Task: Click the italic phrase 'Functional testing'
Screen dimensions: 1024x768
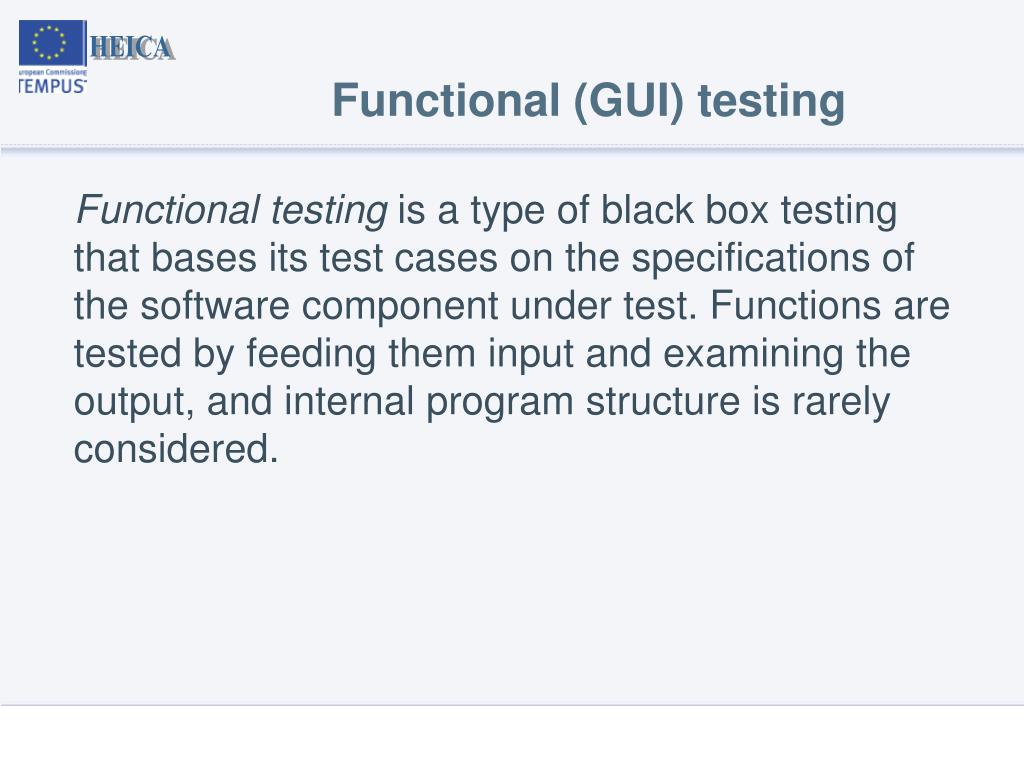Action: [x=232, y=211]
